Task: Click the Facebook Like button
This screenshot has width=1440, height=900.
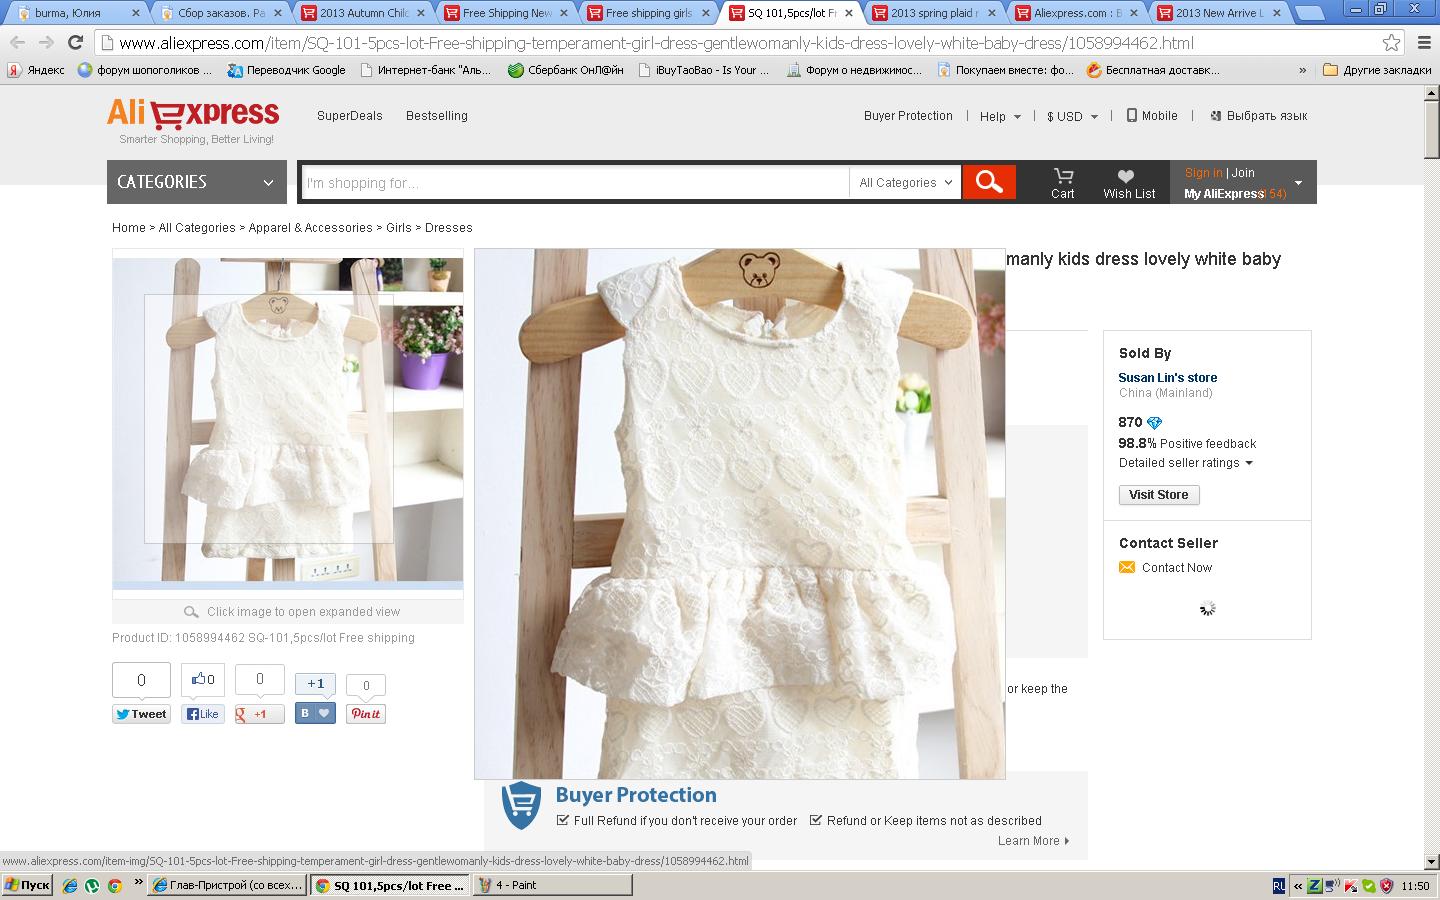Action: [x=202, y=714]
